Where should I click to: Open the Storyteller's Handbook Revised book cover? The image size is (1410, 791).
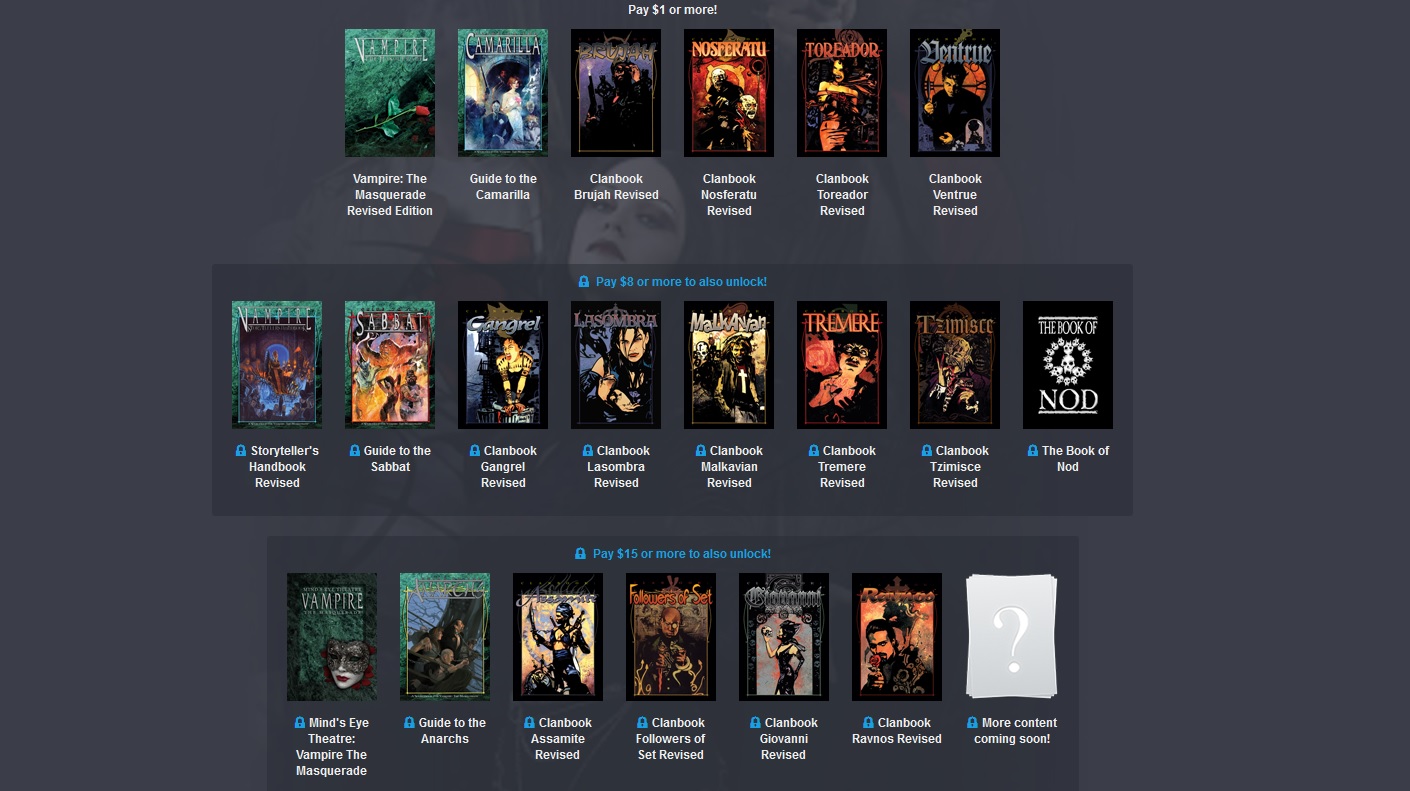click(277, 365)
